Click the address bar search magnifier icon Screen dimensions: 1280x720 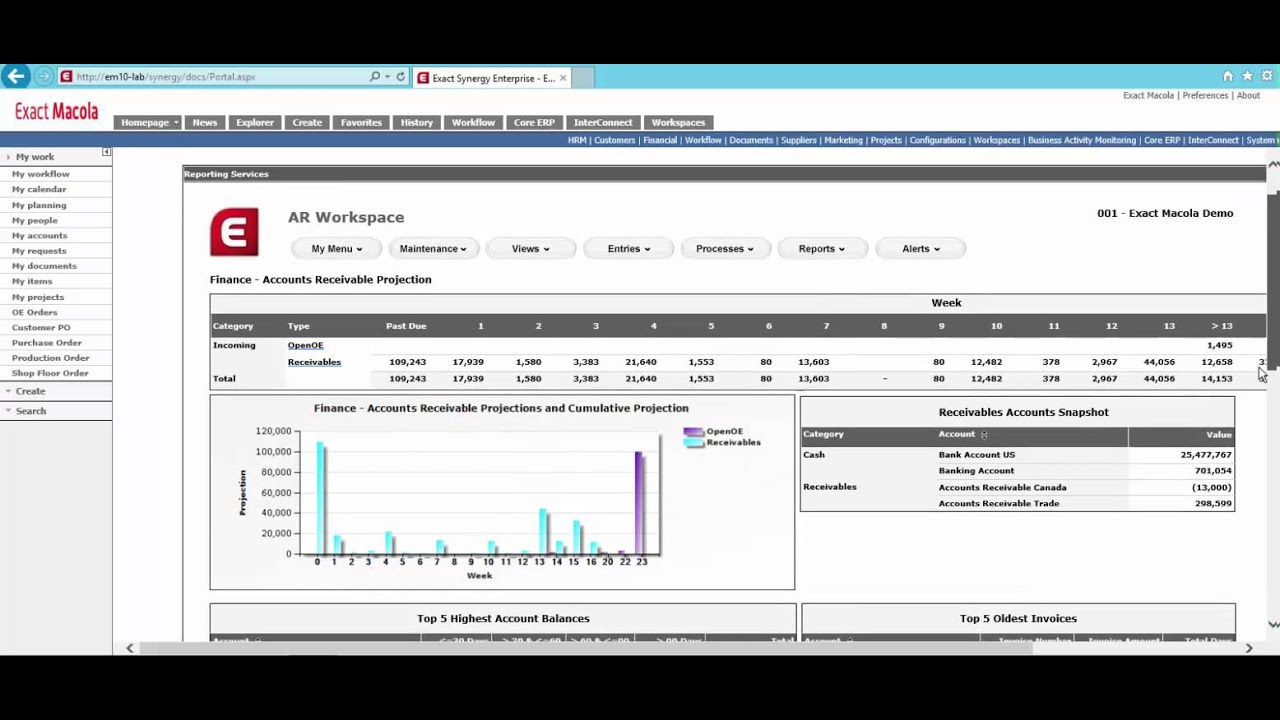375,76
